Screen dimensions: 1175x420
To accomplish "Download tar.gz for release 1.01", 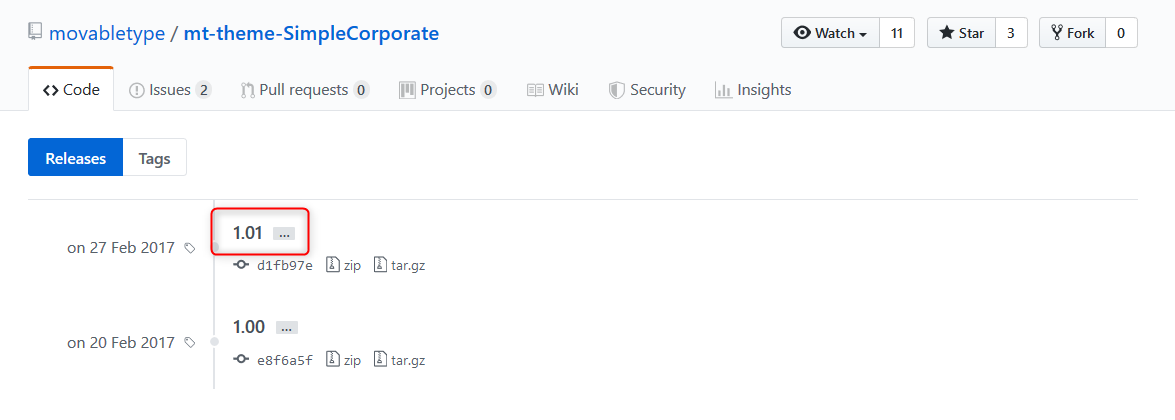I will click(x=400, y=266).
